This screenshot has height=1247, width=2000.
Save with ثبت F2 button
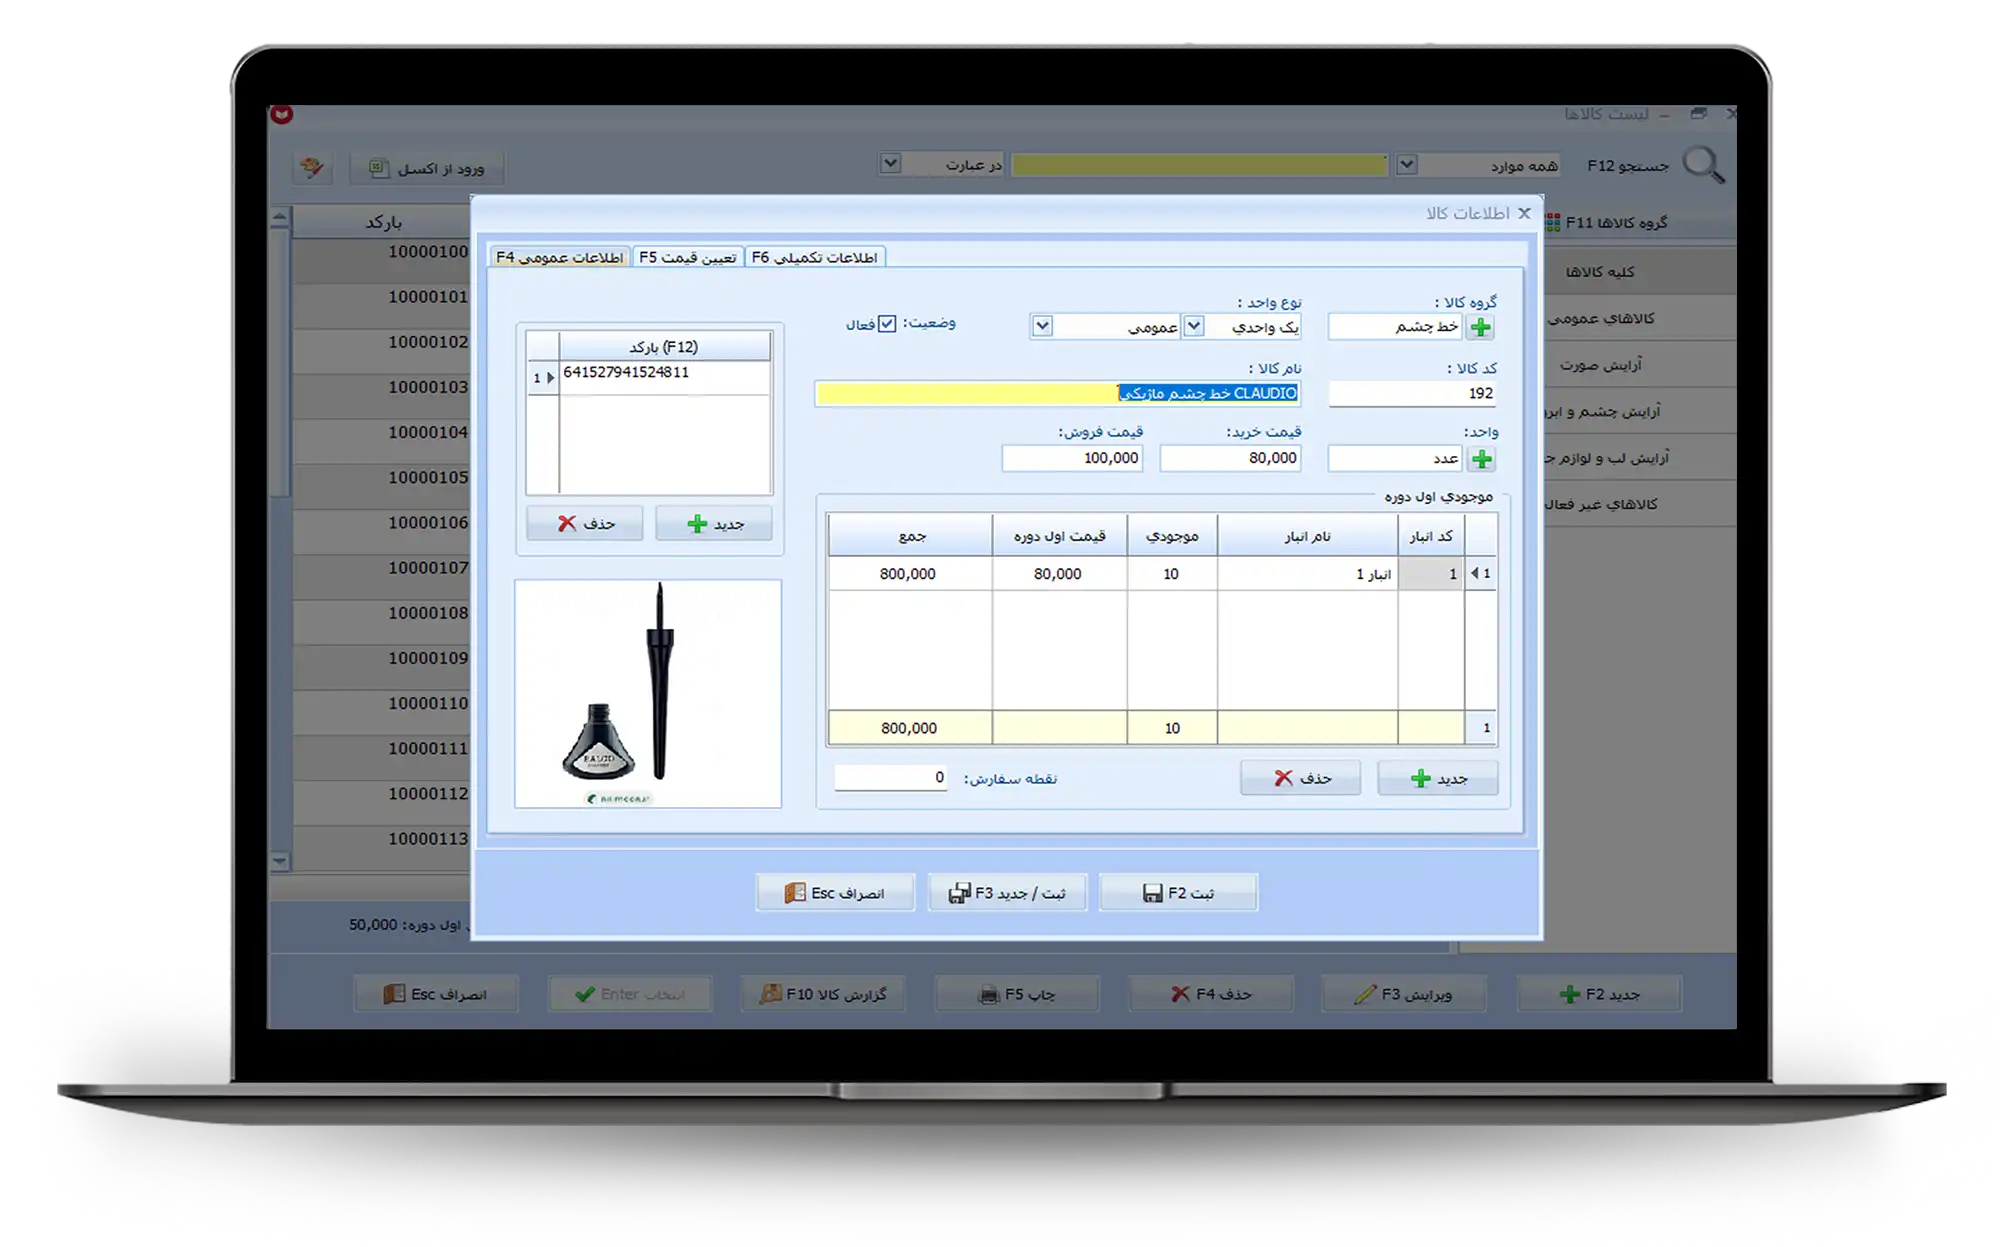tap(1178, 893)
